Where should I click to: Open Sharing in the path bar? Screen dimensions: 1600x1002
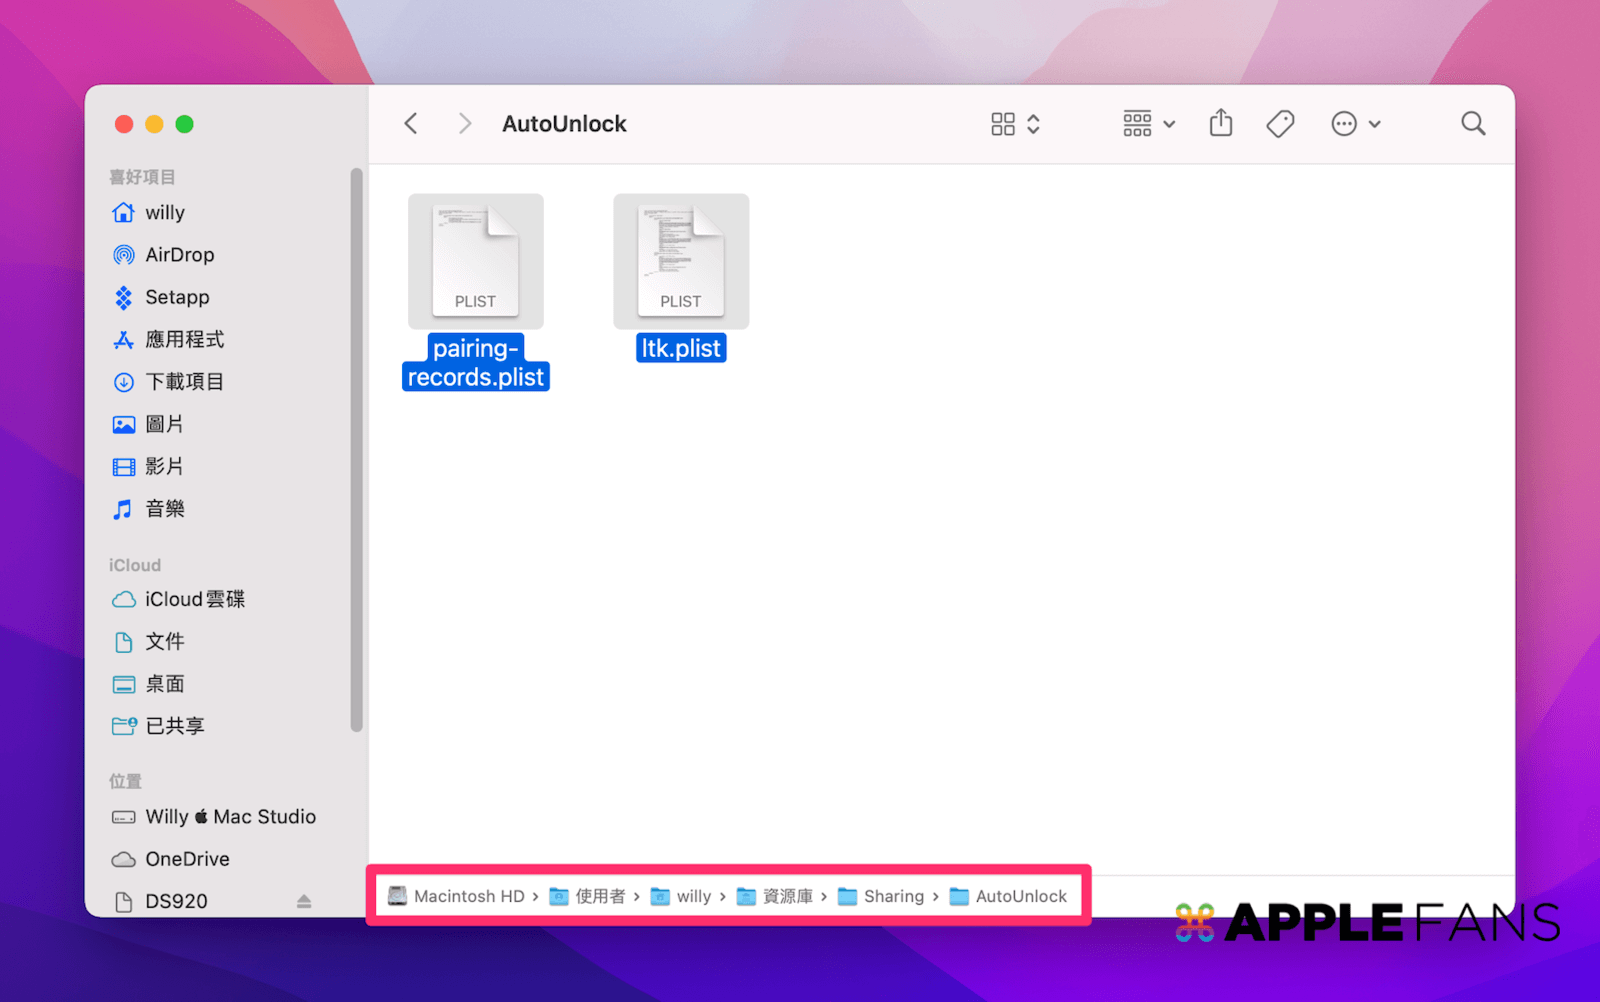click(893, 896)
